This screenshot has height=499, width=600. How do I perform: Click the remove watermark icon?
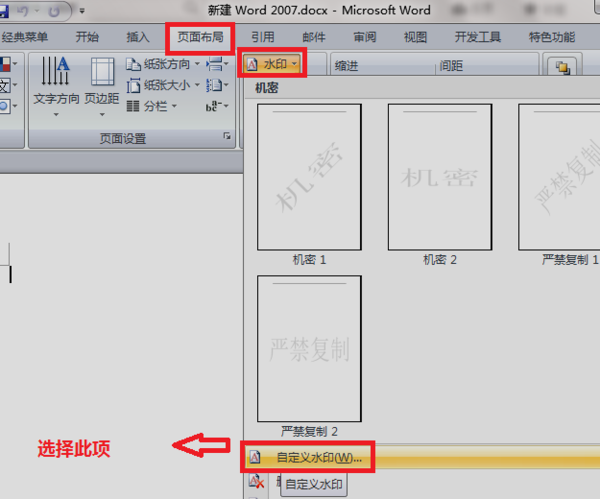click(256, 481)
